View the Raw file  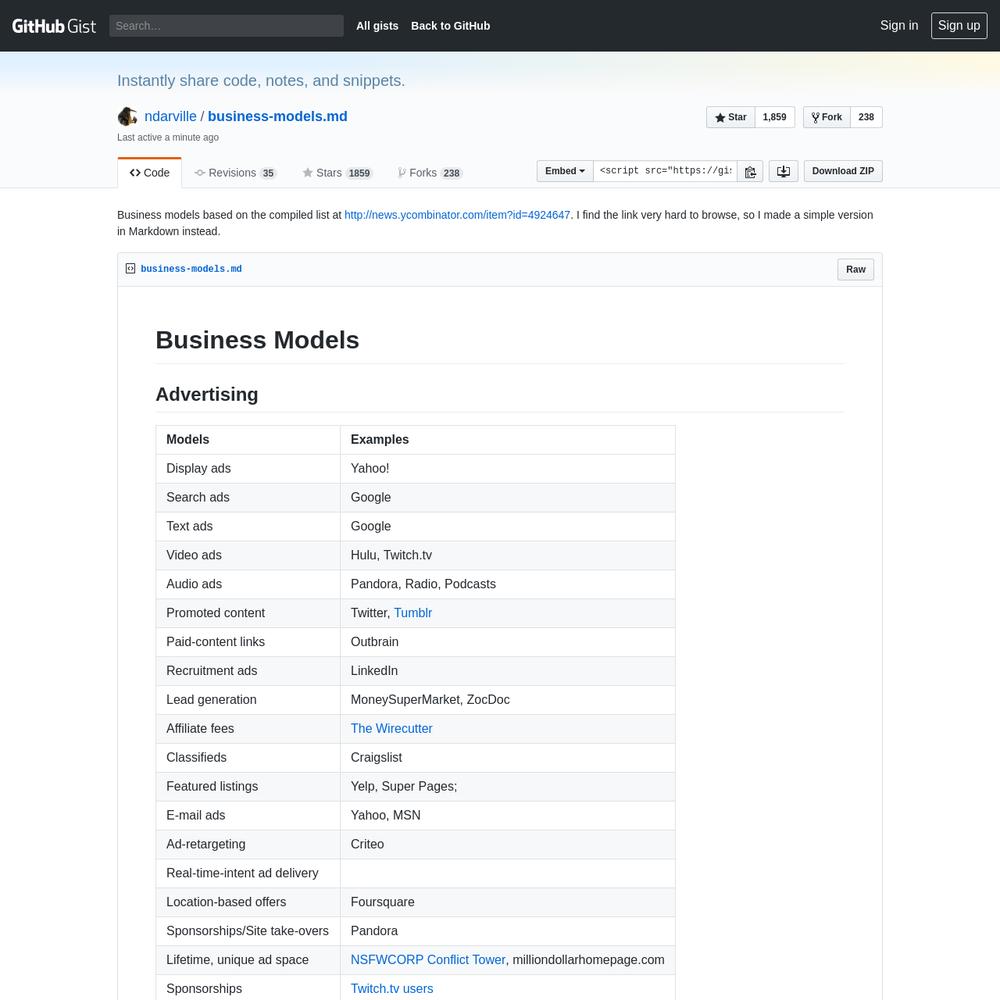(x=856, y=269)
